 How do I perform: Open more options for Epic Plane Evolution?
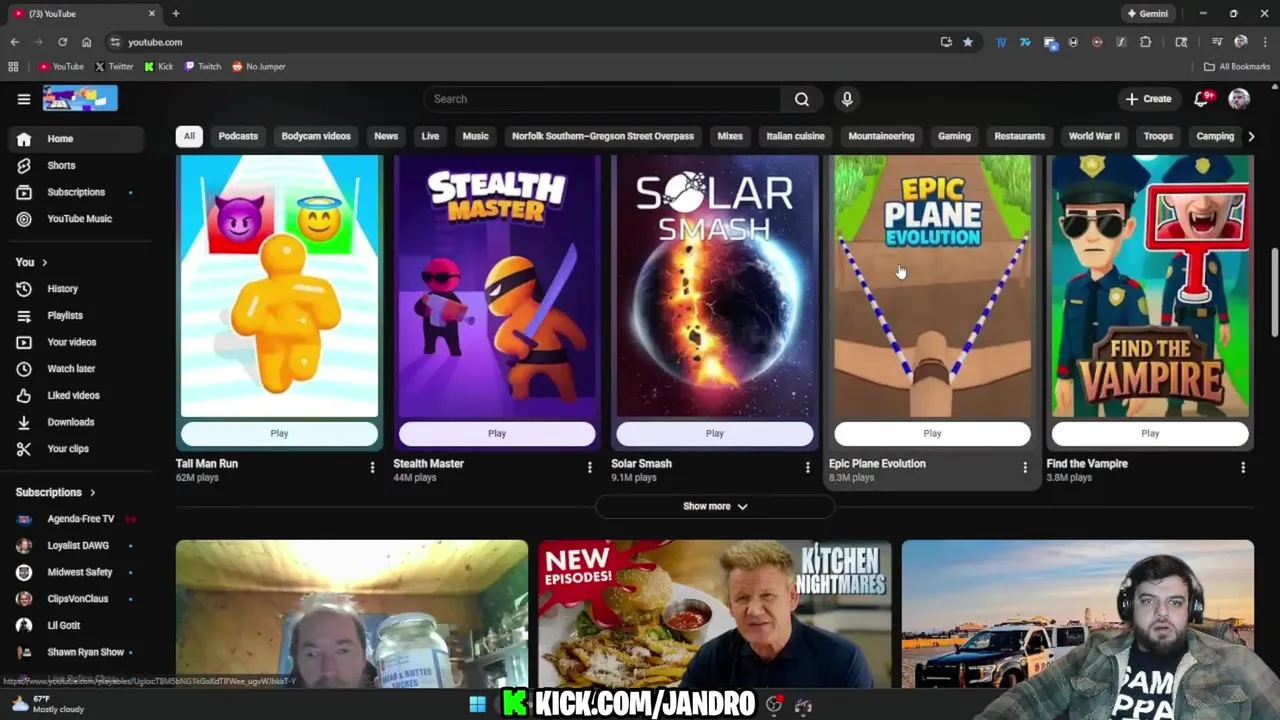pos(1024,467)
